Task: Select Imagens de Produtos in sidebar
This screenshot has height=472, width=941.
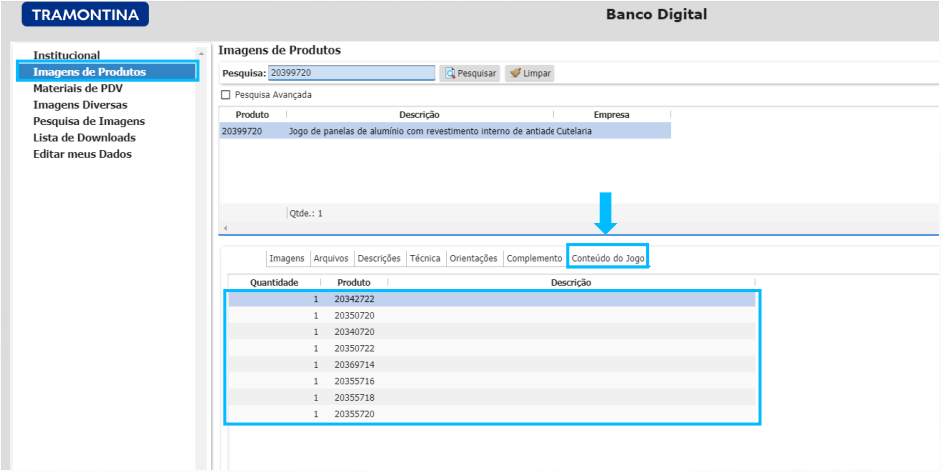Action: pos(107,71)
